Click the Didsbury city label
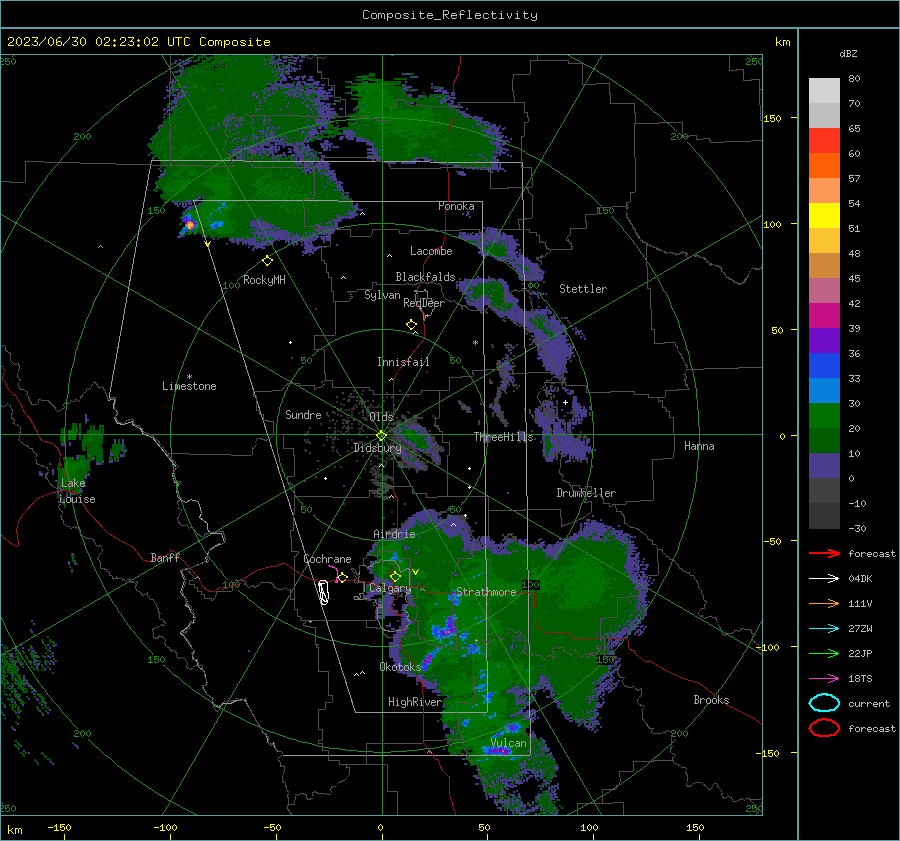 click(x=377, y=448)
